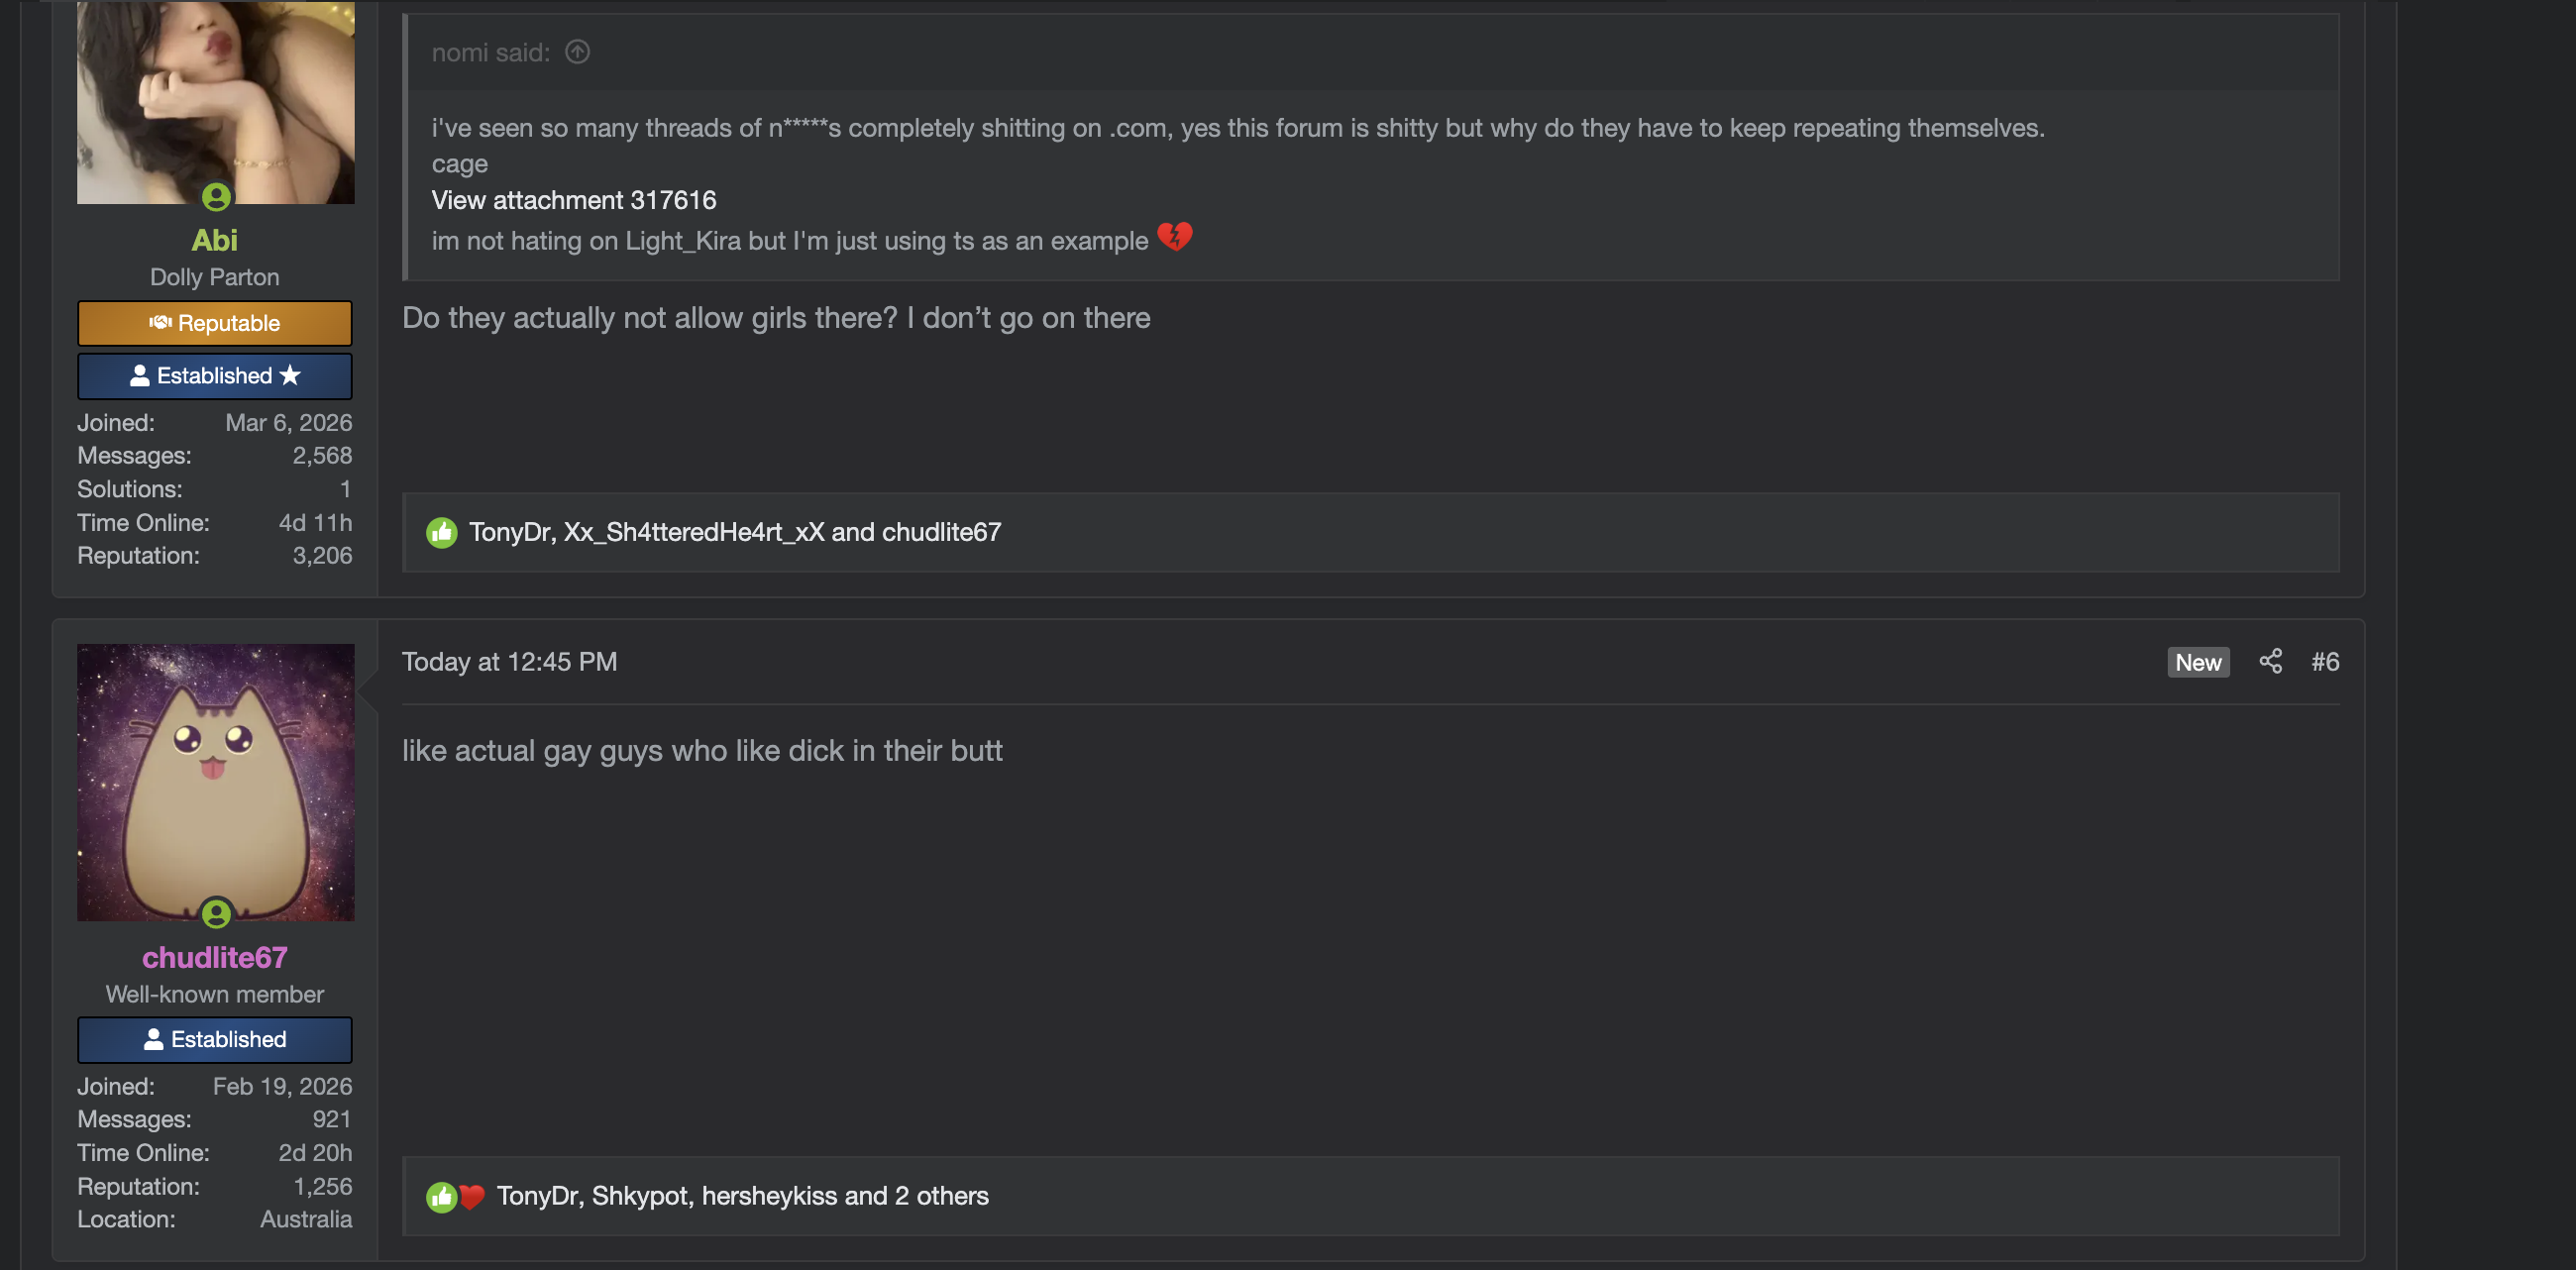Click the broken heart emoji in the quote
2576x1270 pixels.
[x=1174, y=237]
